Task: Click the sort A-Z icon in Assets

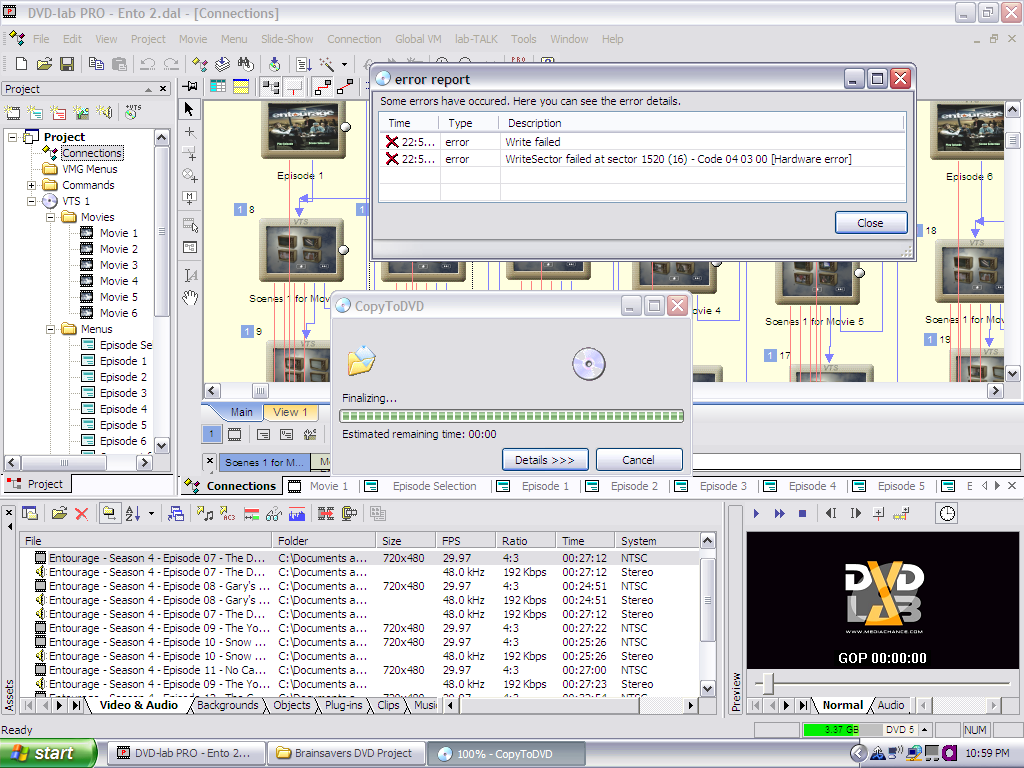Action: point(133,514)
